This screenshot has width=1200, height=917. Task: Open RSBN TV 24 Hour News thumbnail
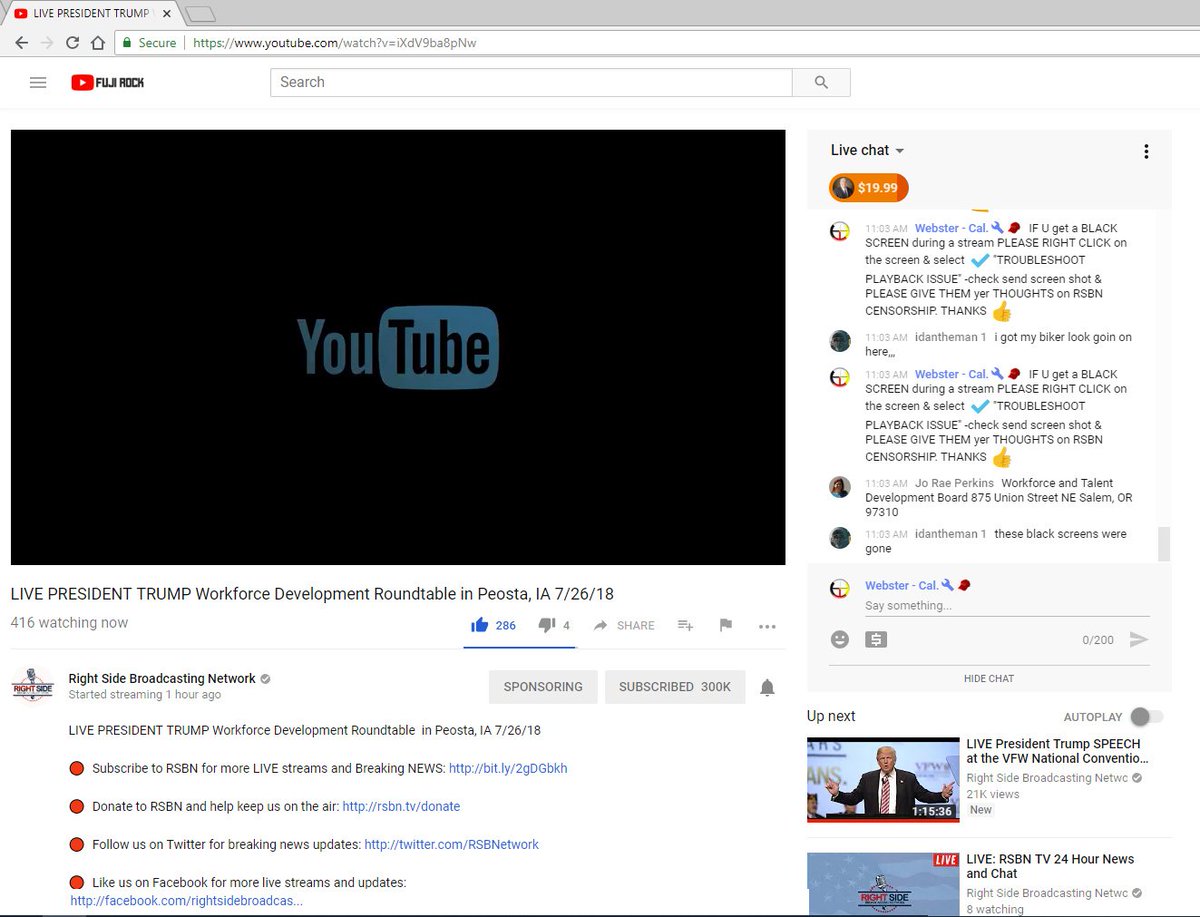click(x=881, y=883)
